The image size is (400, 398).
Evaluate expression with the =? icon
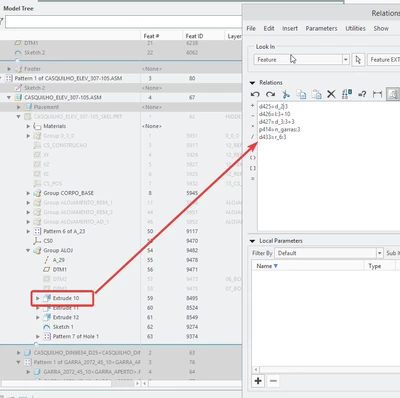tap(362, 94)
